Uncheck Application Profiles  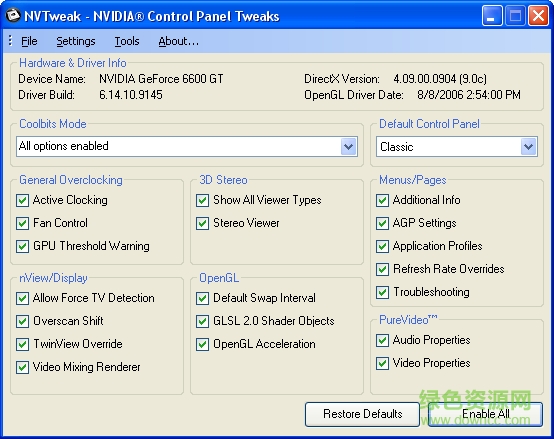click(x=382, y=246)
